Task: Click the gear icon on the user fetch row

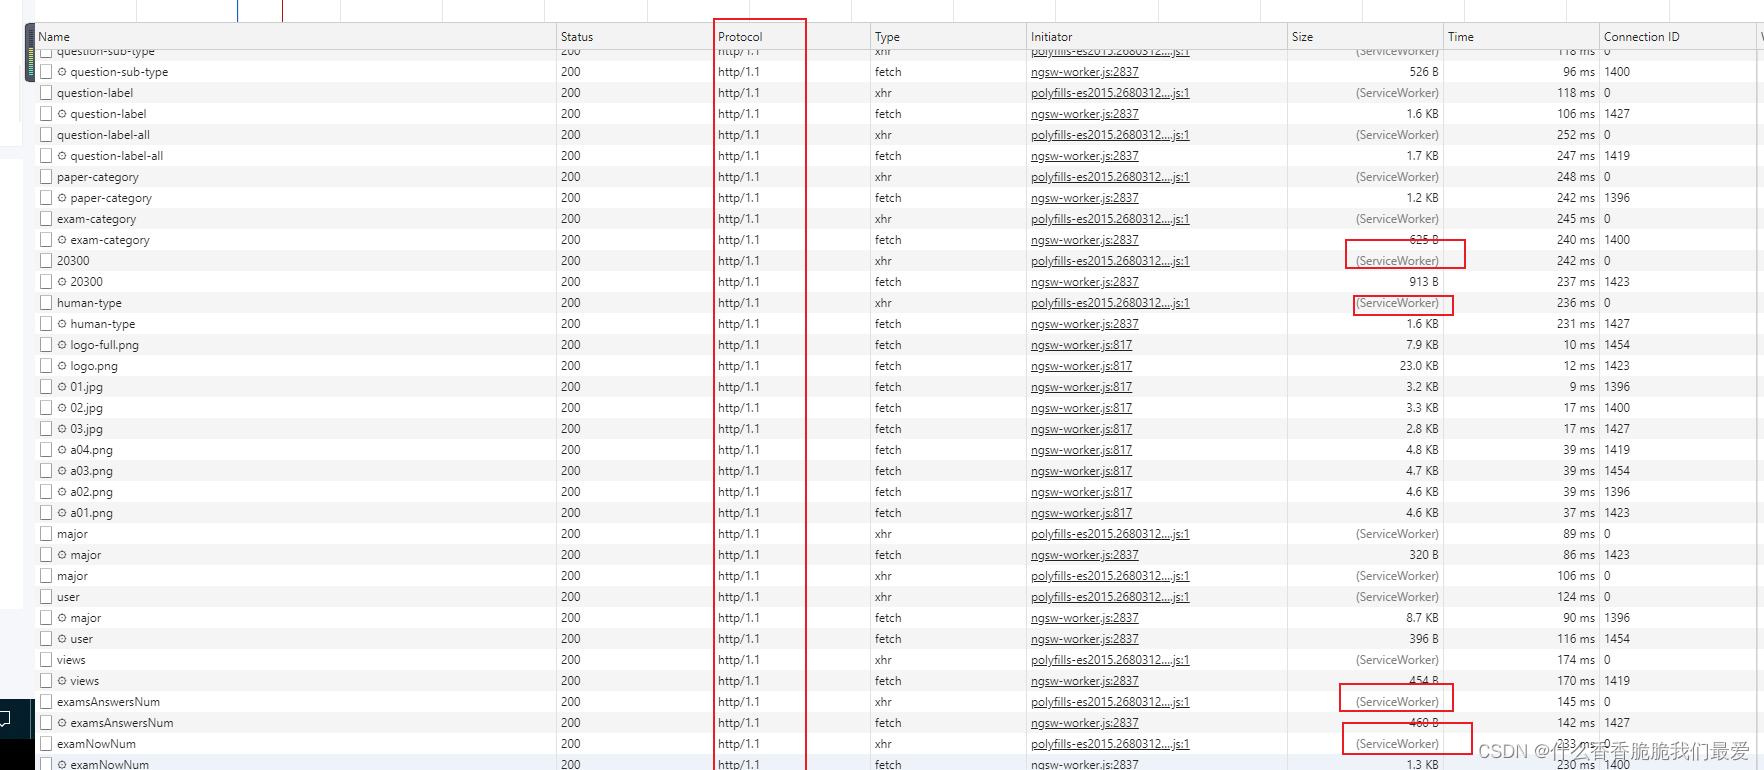Action: [62, 639]
